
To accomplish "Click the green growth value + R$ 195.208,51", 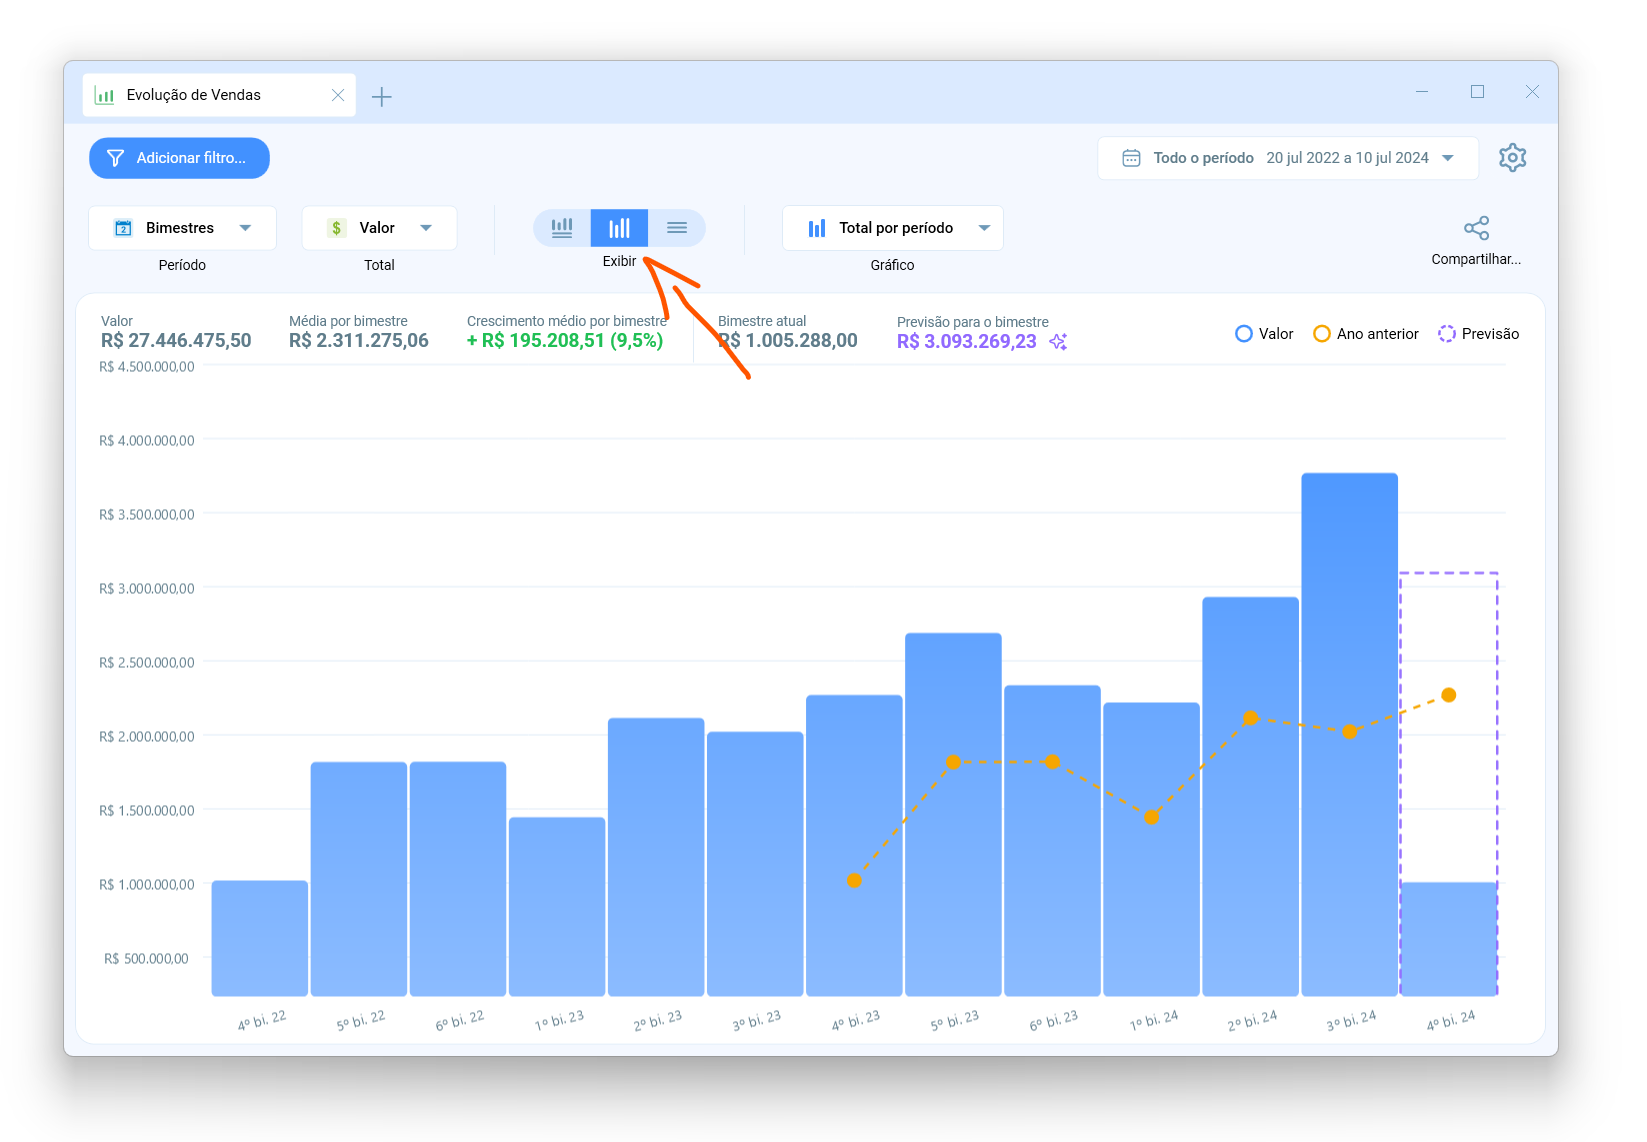I will 565,341.
